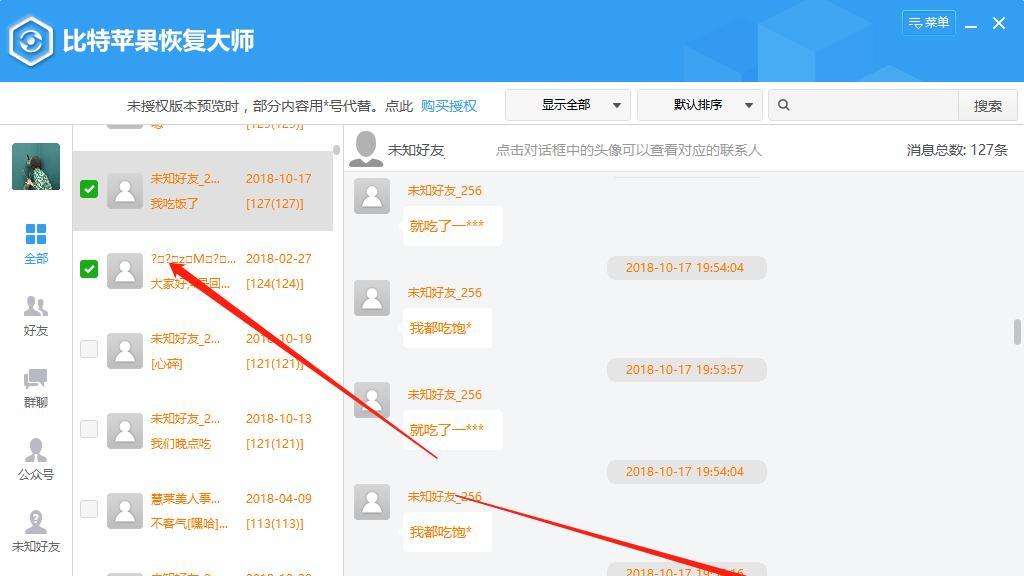1024x576 pixels.
Task: Check the conversation dated 2018-04-09
Action: [x=89, y=509]
